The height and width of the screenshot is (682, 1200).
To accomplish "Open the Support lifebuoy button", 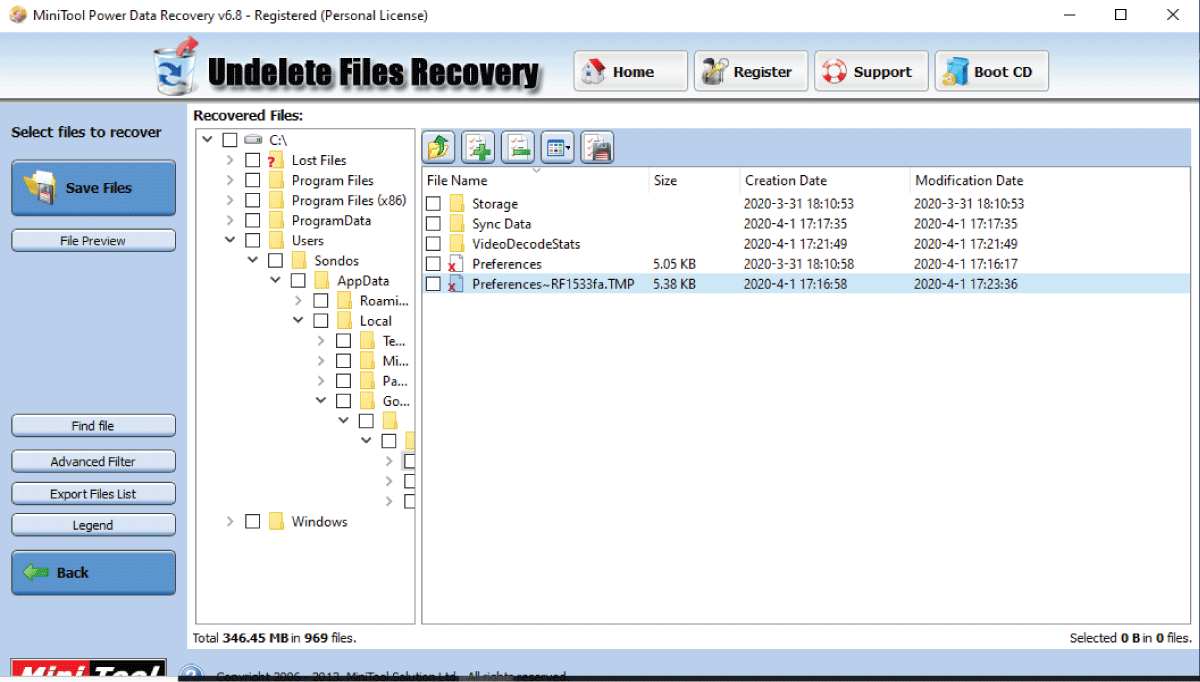I will pos(871,71).
